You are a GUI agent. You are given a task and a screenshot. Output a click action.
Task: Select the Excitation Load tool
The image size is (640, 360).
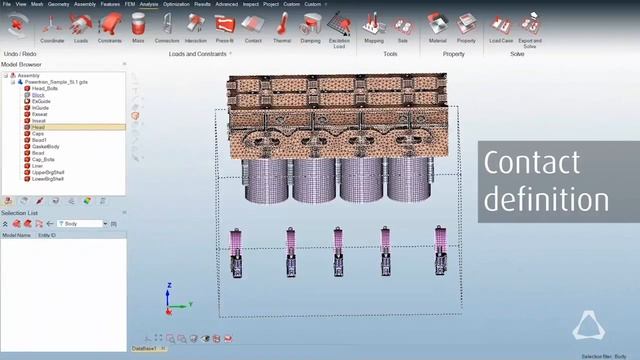point(339,31)
